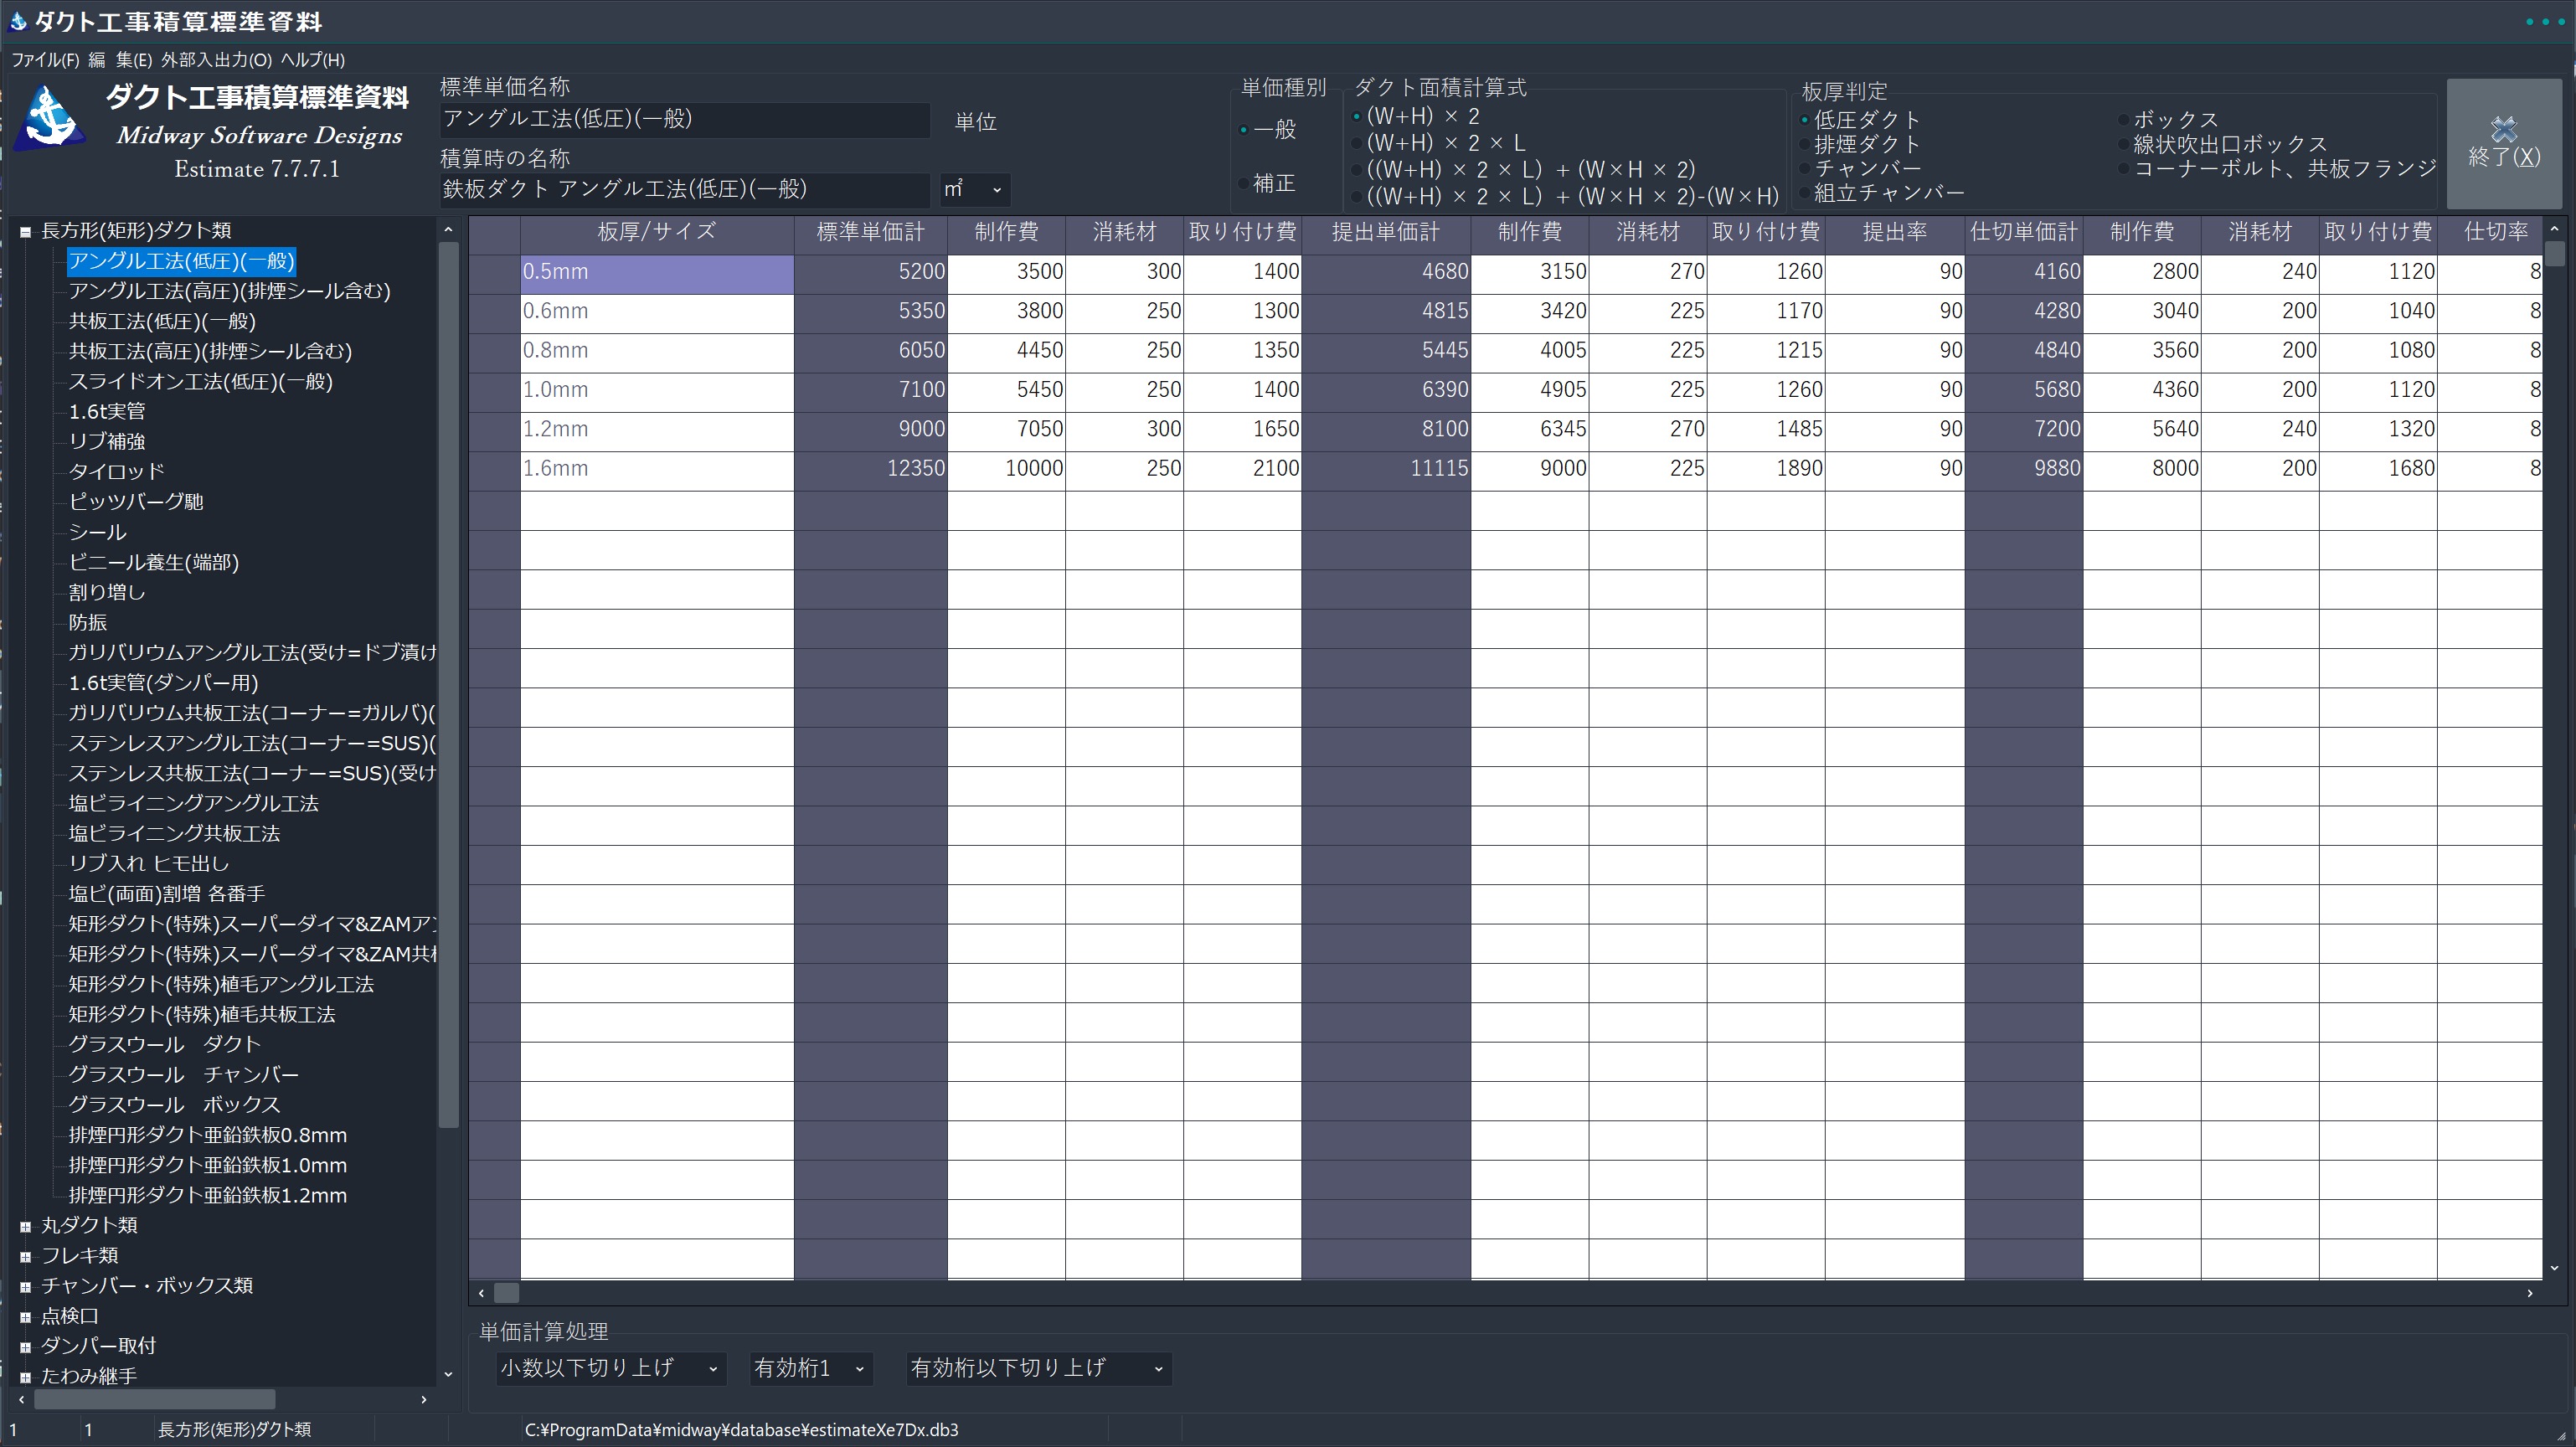Click the 終了(X) exit button
2576x1447 pixels.
click(x=2503, y=144)
